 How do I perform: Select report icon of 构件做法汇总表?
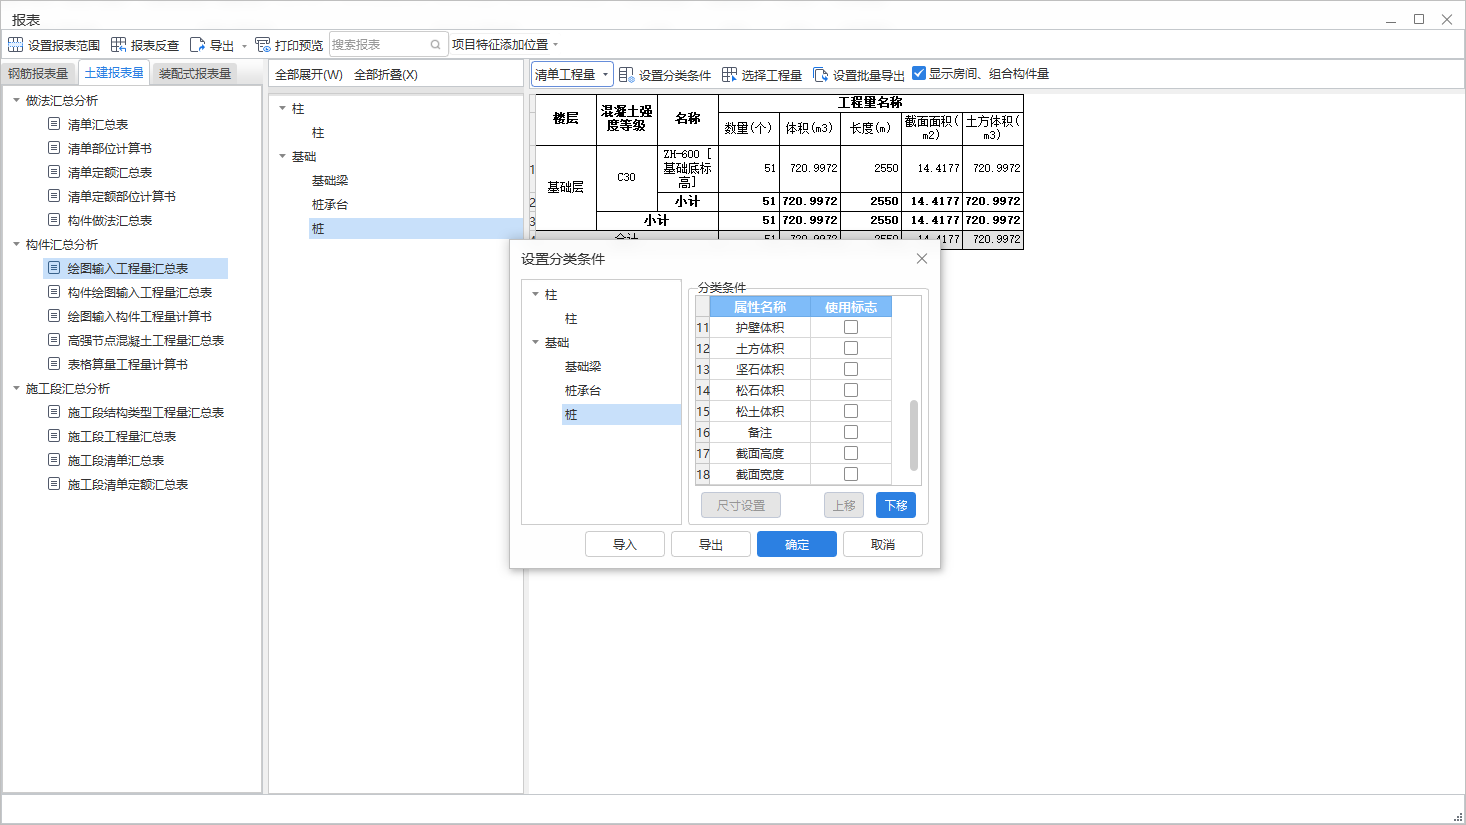pyautogui.click(x=54, y=220)
